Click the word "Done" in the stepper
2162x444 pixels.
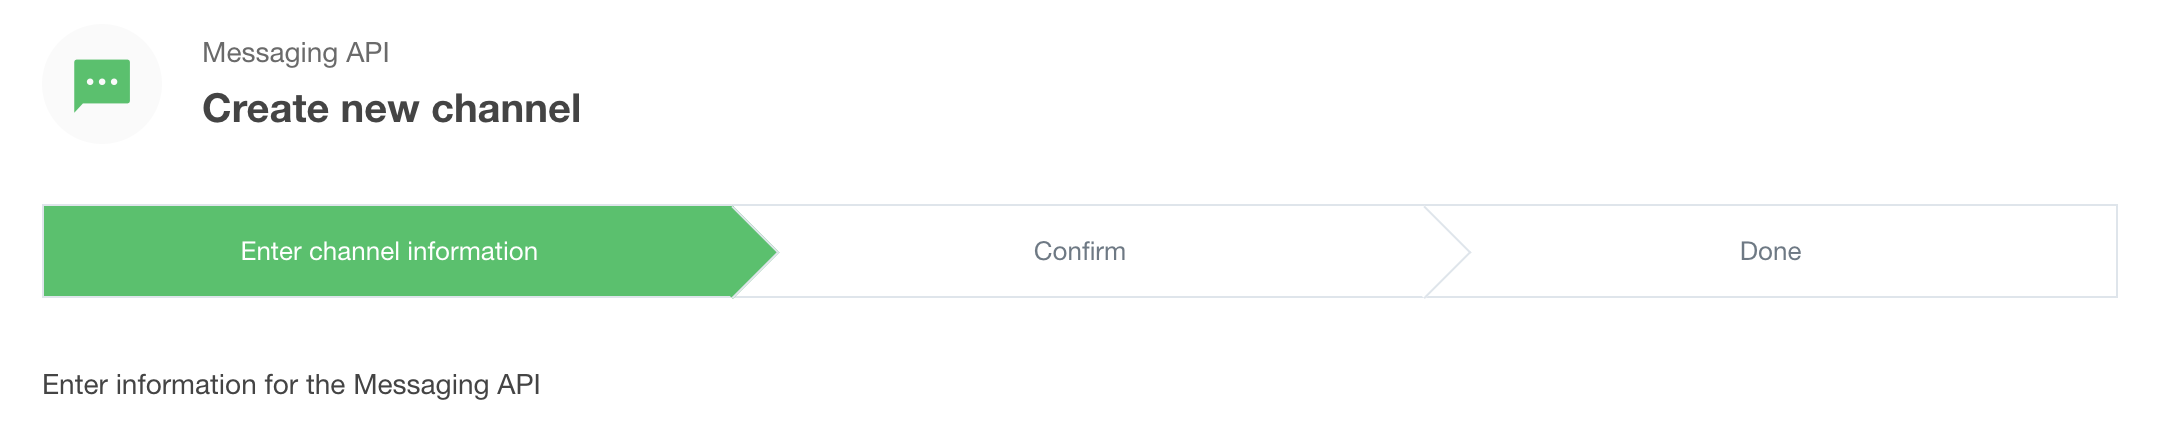(1770, 251)
